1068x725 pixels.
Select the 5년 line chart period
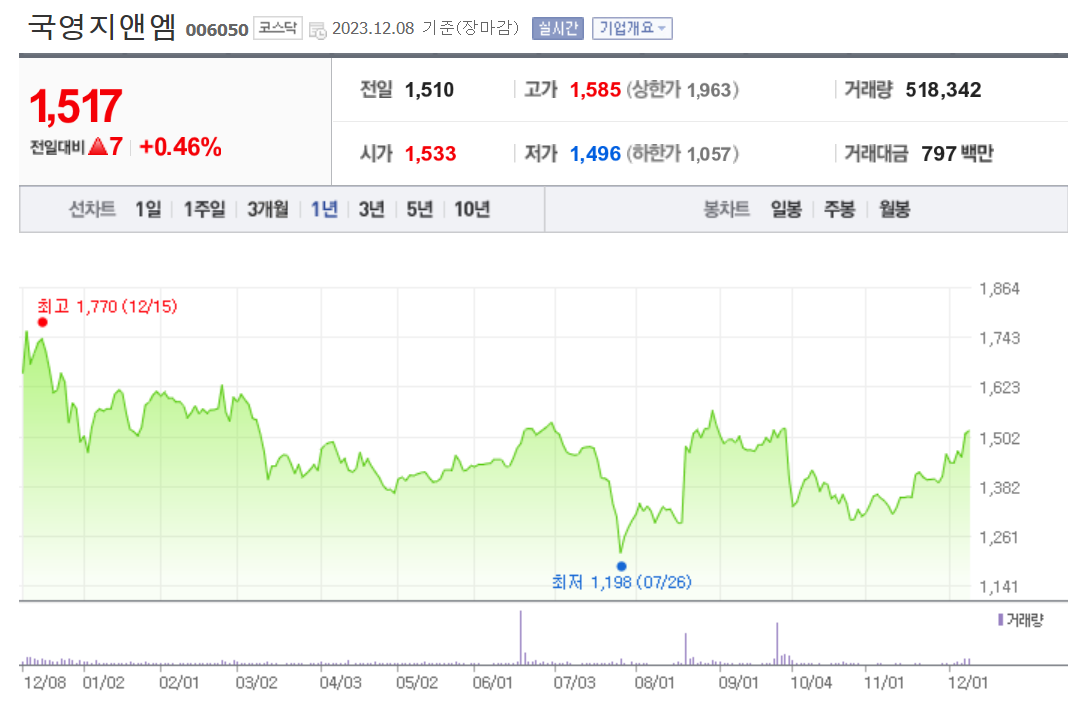point(420,209)
